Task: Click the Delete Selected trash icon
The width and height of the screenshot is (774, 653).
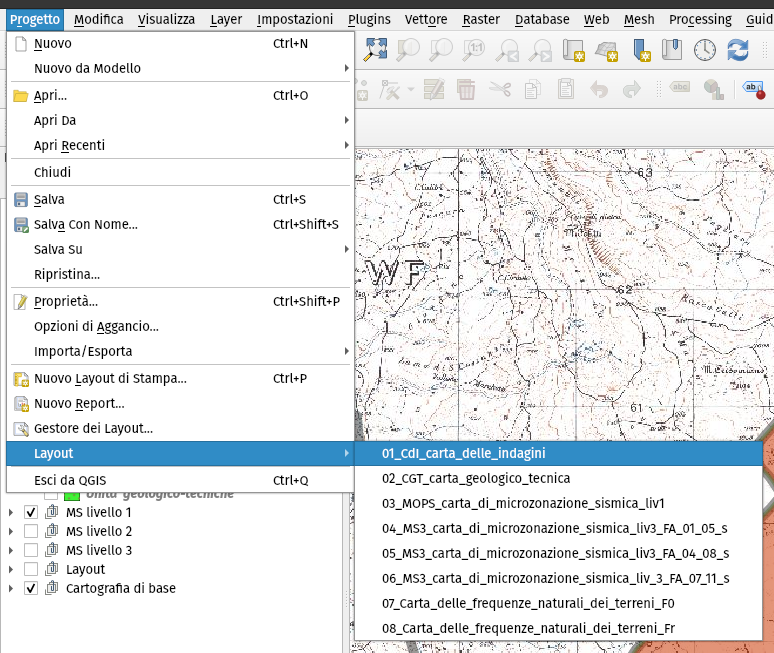Action: [x=466, y=90]
